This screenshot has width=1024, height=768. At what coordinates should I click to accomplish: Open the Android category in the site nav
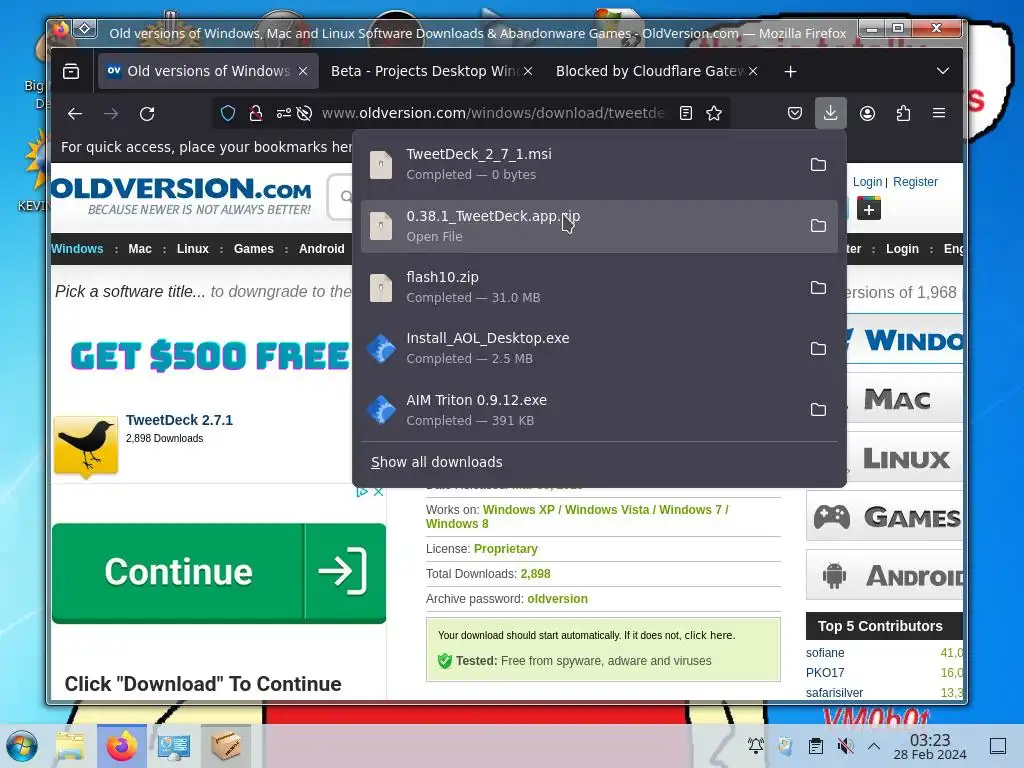point(321,249)
